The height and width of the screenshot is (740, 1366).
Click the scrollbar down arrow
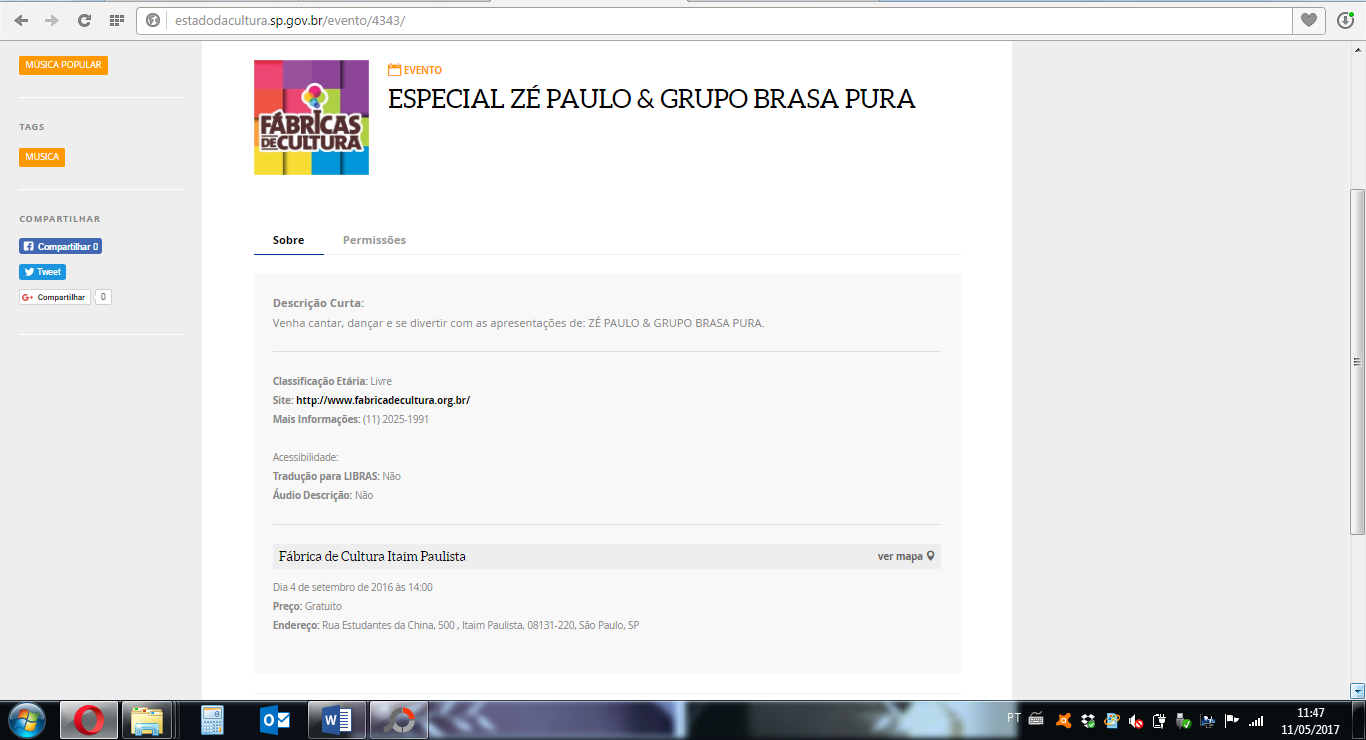pyautogui.click(x=1357, y=690)
